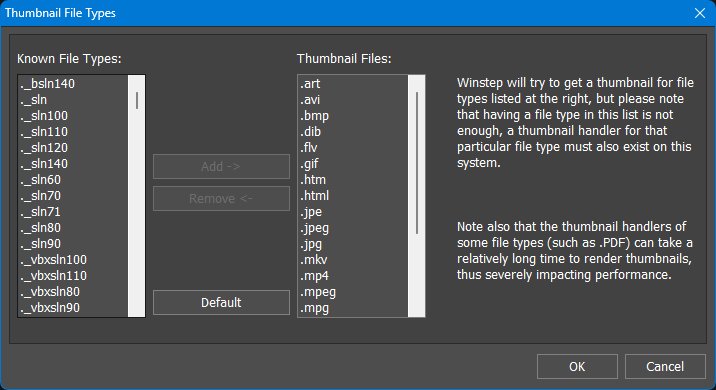Select ._sln100 in the list

73,116
